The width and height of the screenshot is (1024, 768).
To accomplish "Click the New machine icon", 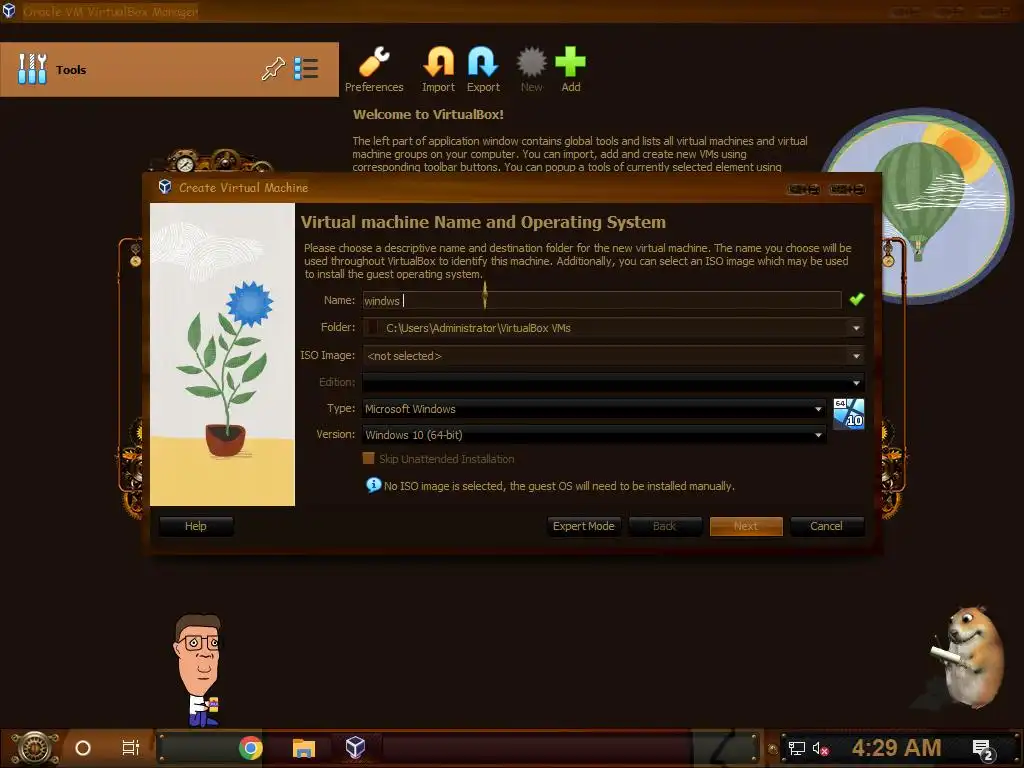I will point(531,69).
